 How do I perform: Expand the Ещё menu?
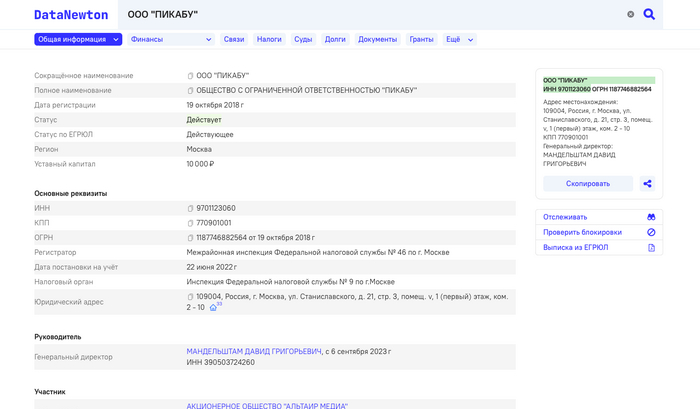(459, 39)
